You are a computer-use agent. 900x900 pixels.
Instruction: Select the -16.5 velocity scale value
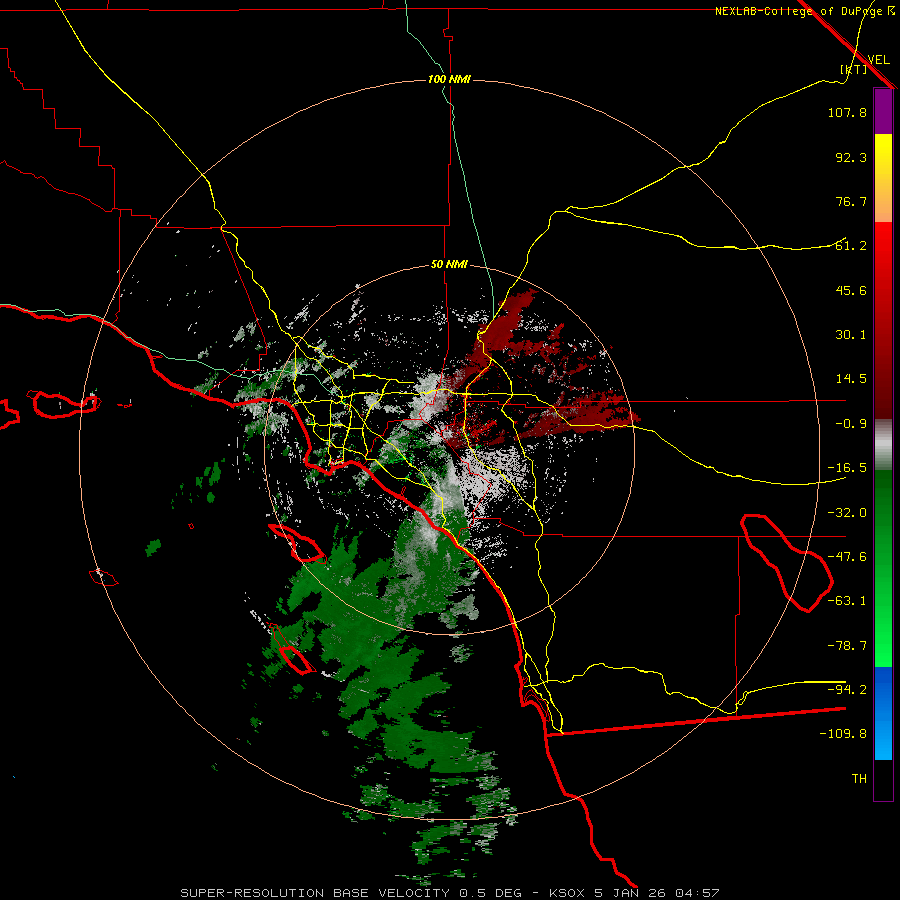(847, 468)
